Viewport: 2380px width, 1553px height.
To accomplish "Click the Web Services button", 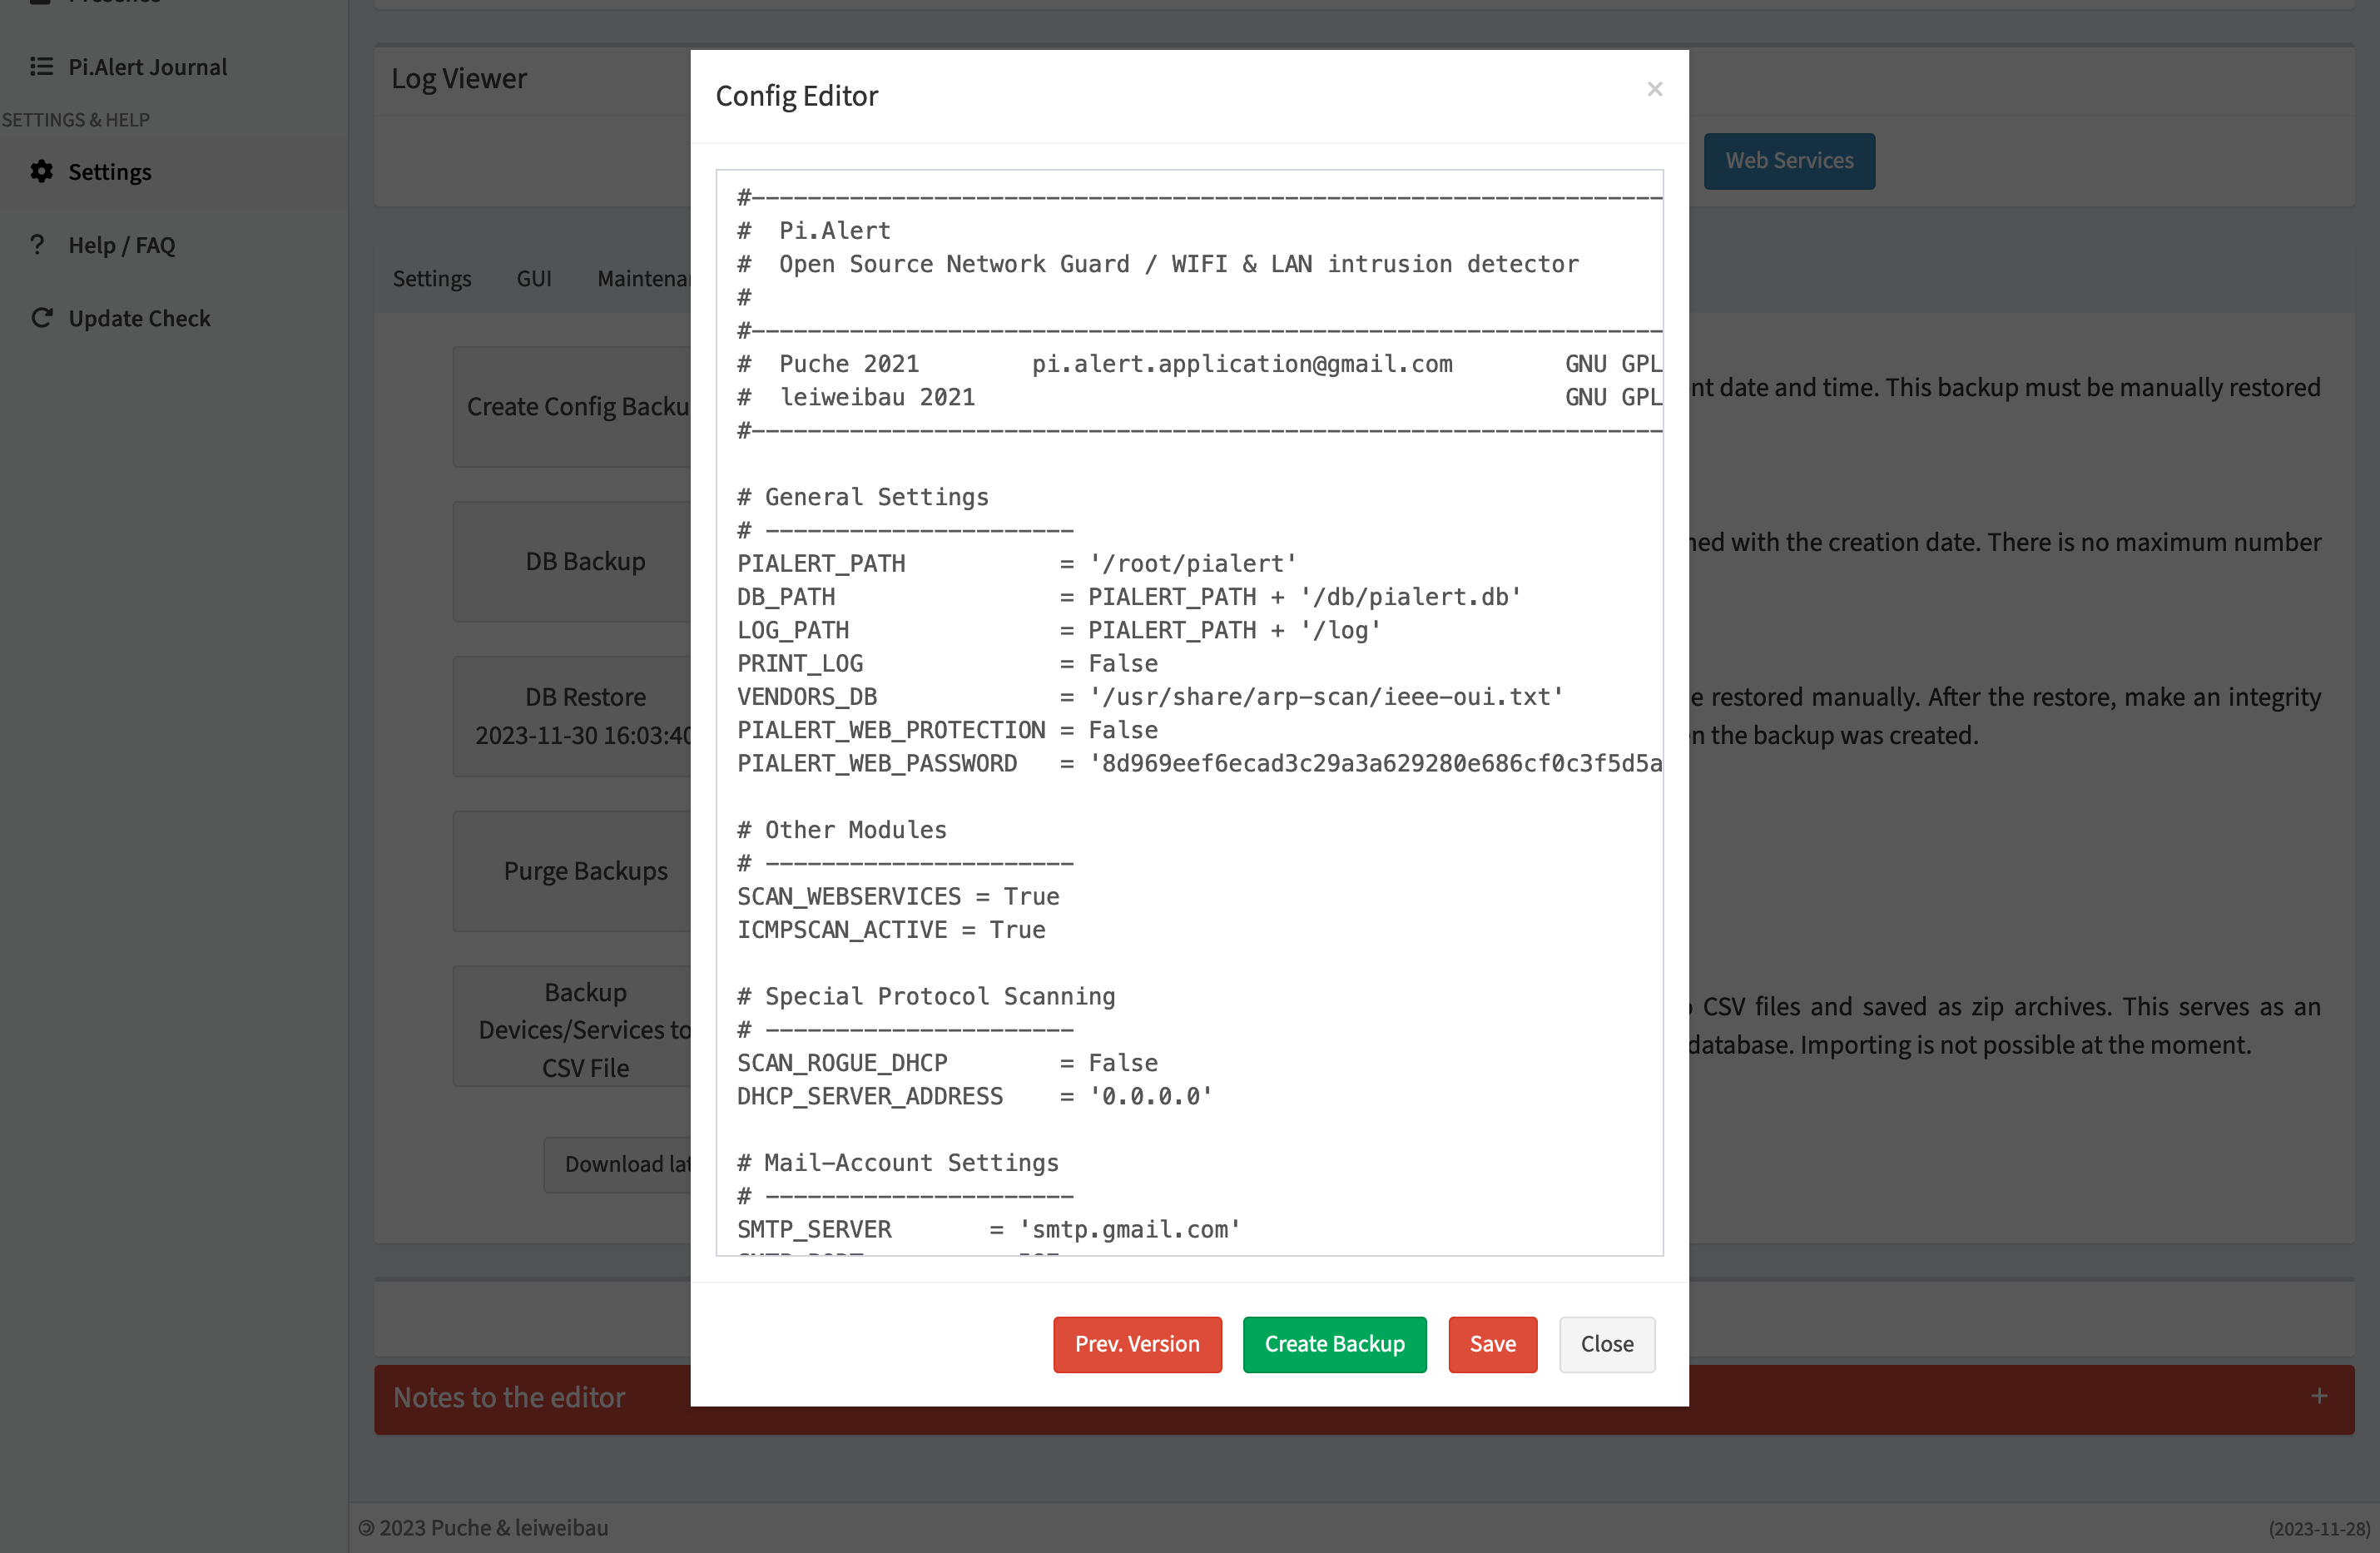I will pos(1788,160).
